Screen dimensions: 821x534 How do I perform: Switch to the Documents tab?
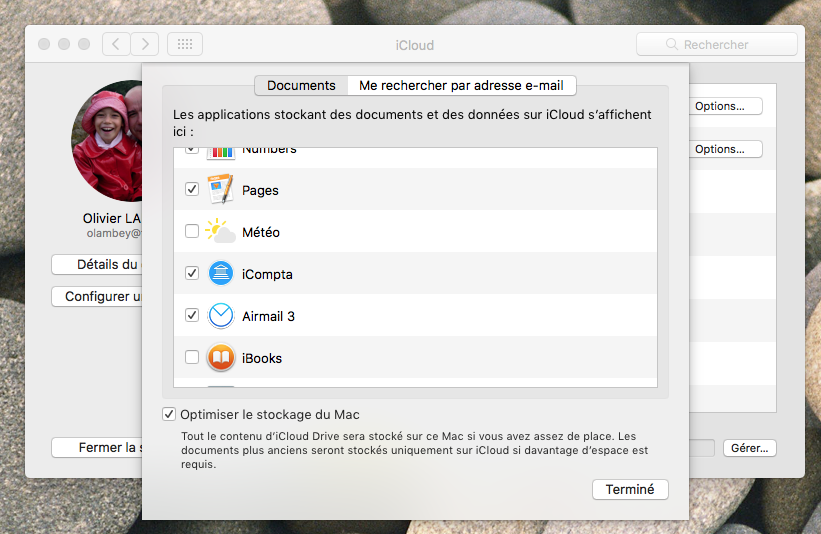pos(301,85)
